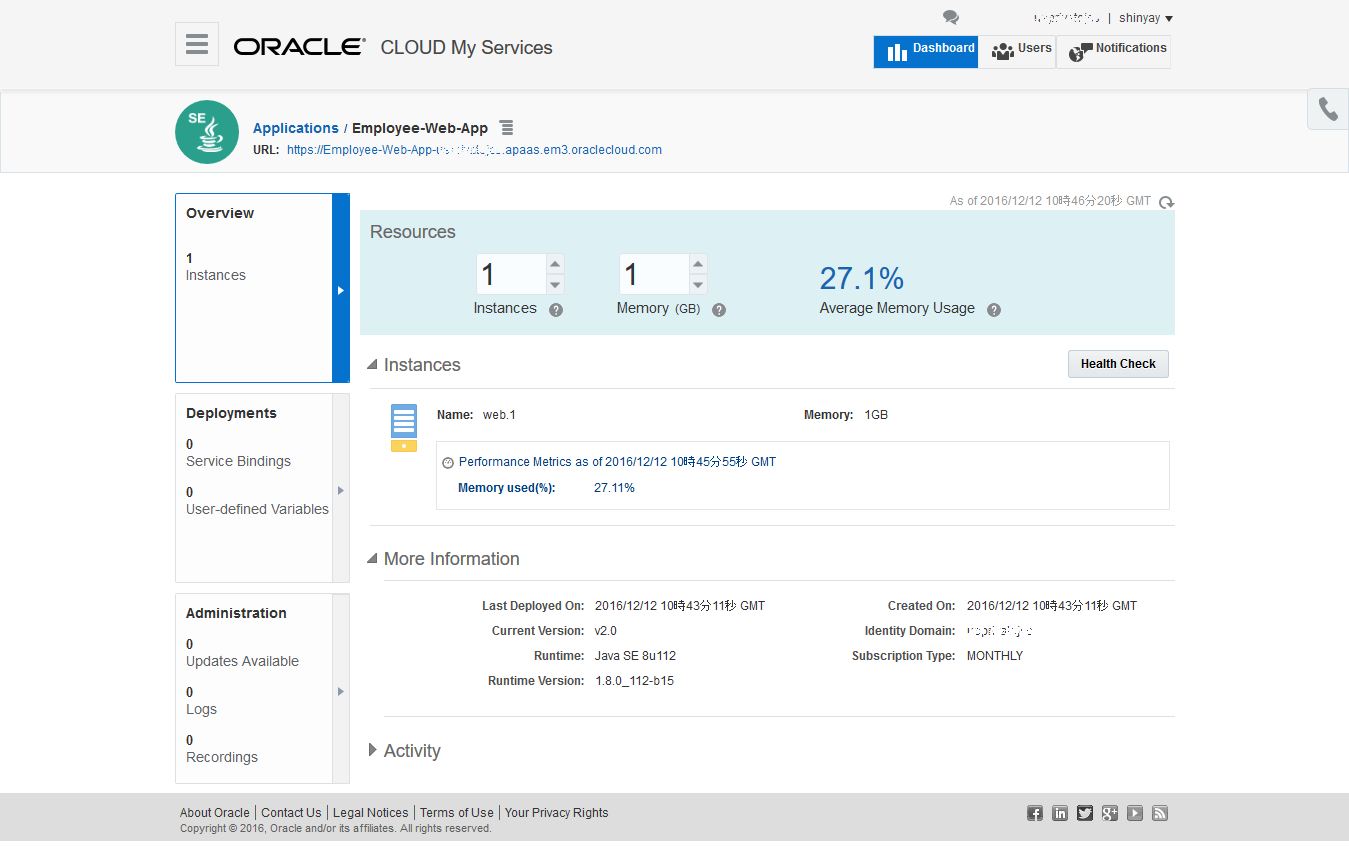
Task: Increase the Memory GB value
Action: coord(699,264)
